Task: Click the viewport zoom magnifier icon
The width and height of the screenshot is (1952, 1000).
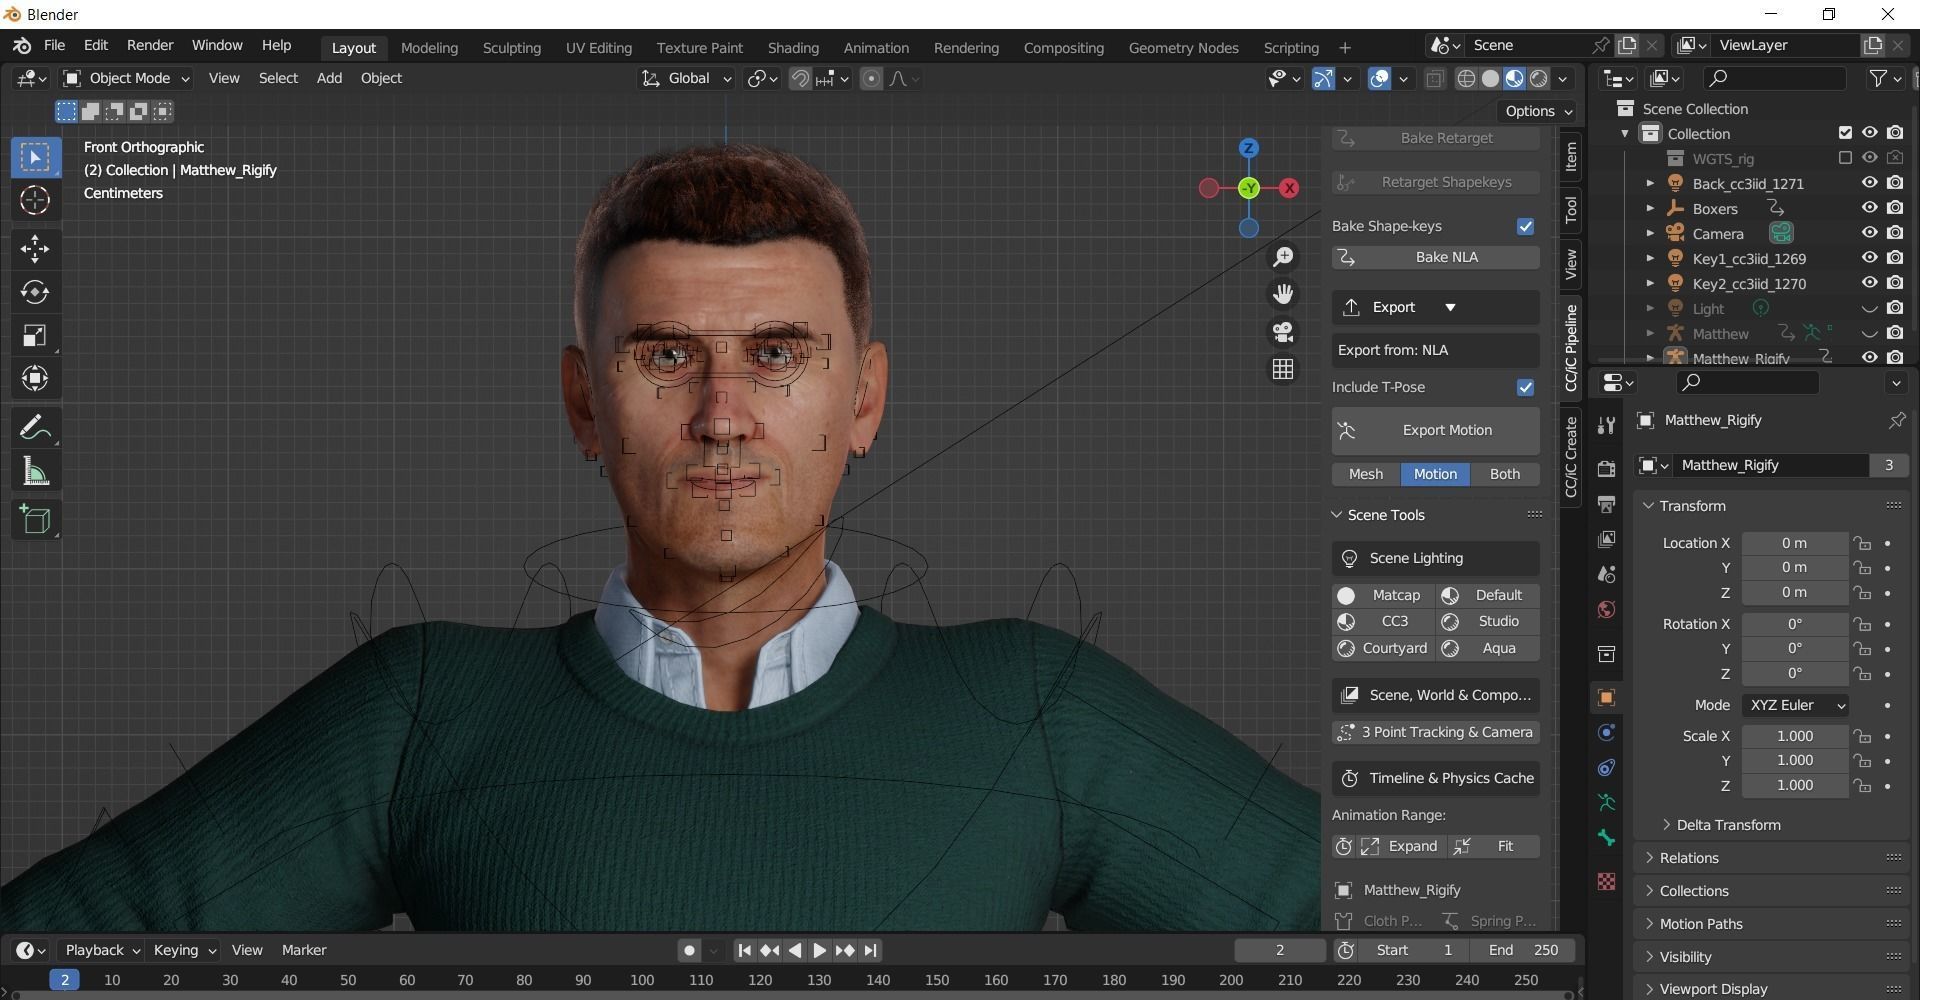Action: [1283, 257]
